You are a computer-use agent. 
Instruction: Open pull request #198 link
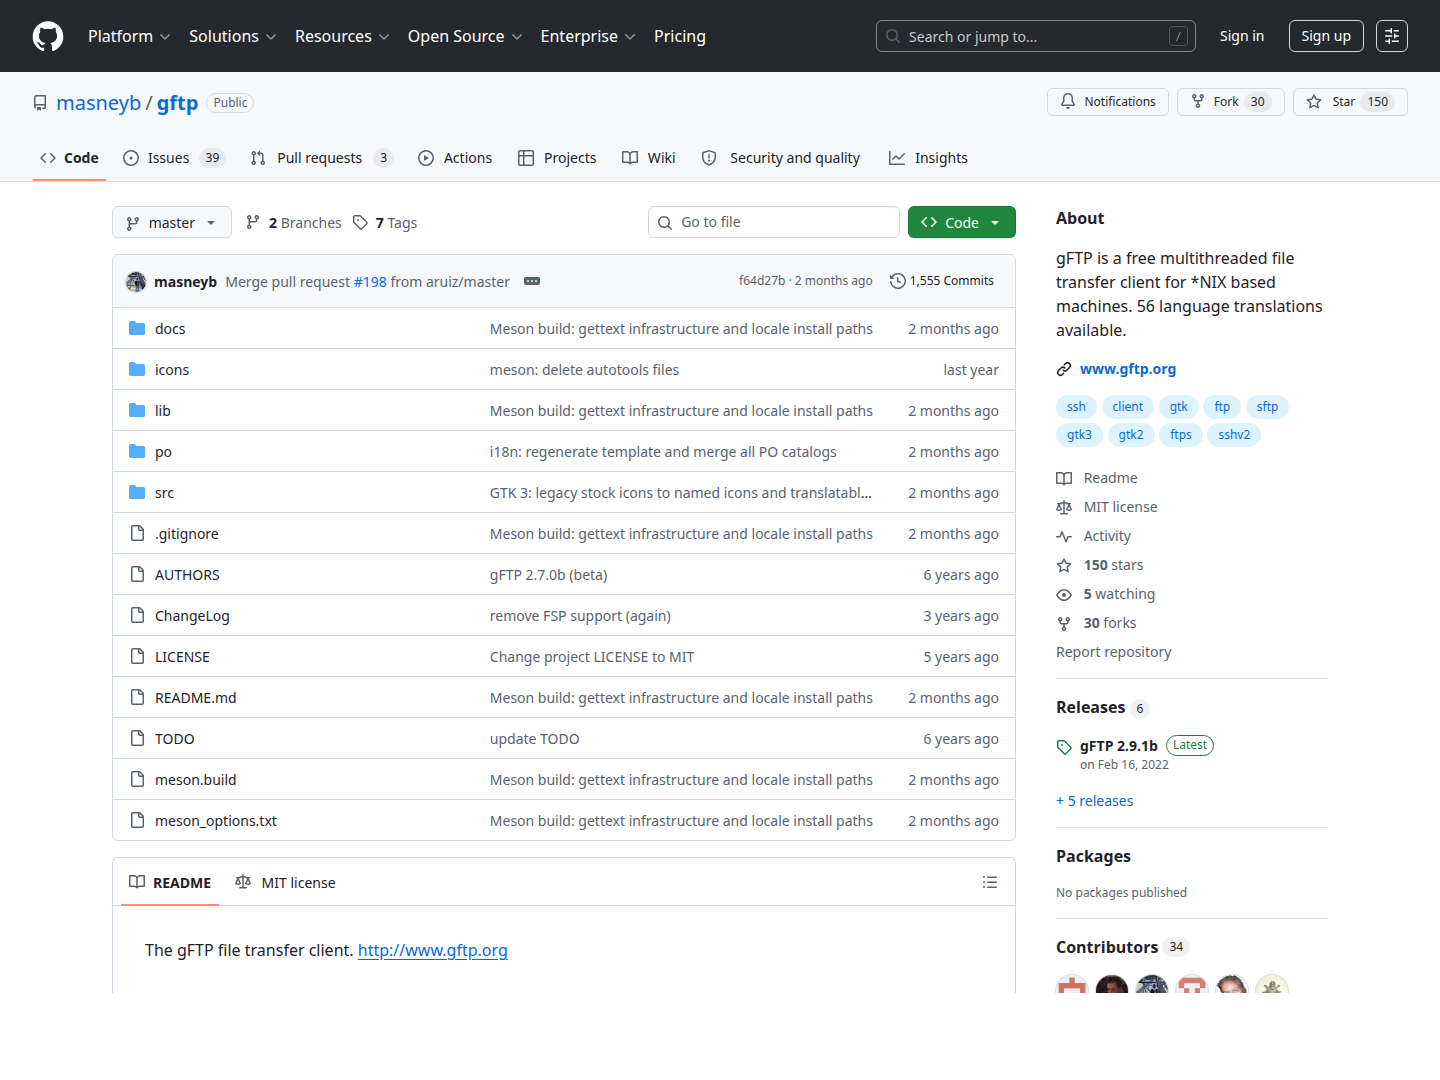coord(370,282)
